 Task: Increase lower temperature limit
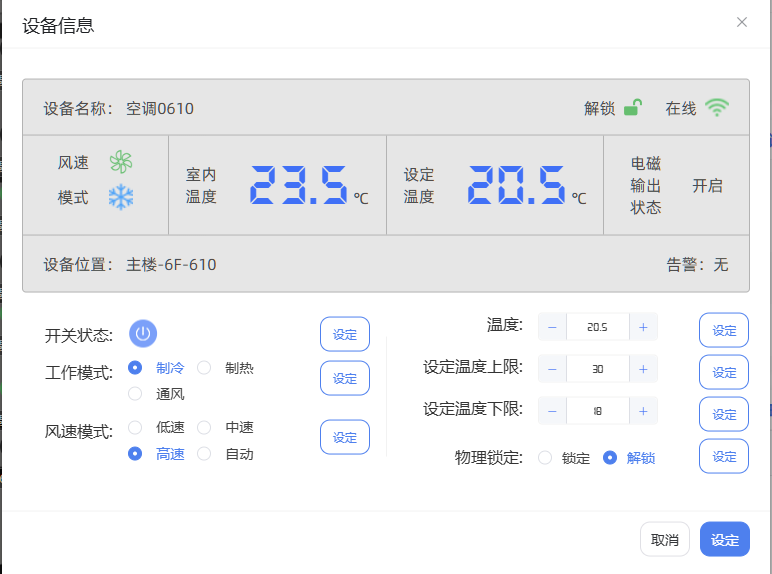point(643,411)
